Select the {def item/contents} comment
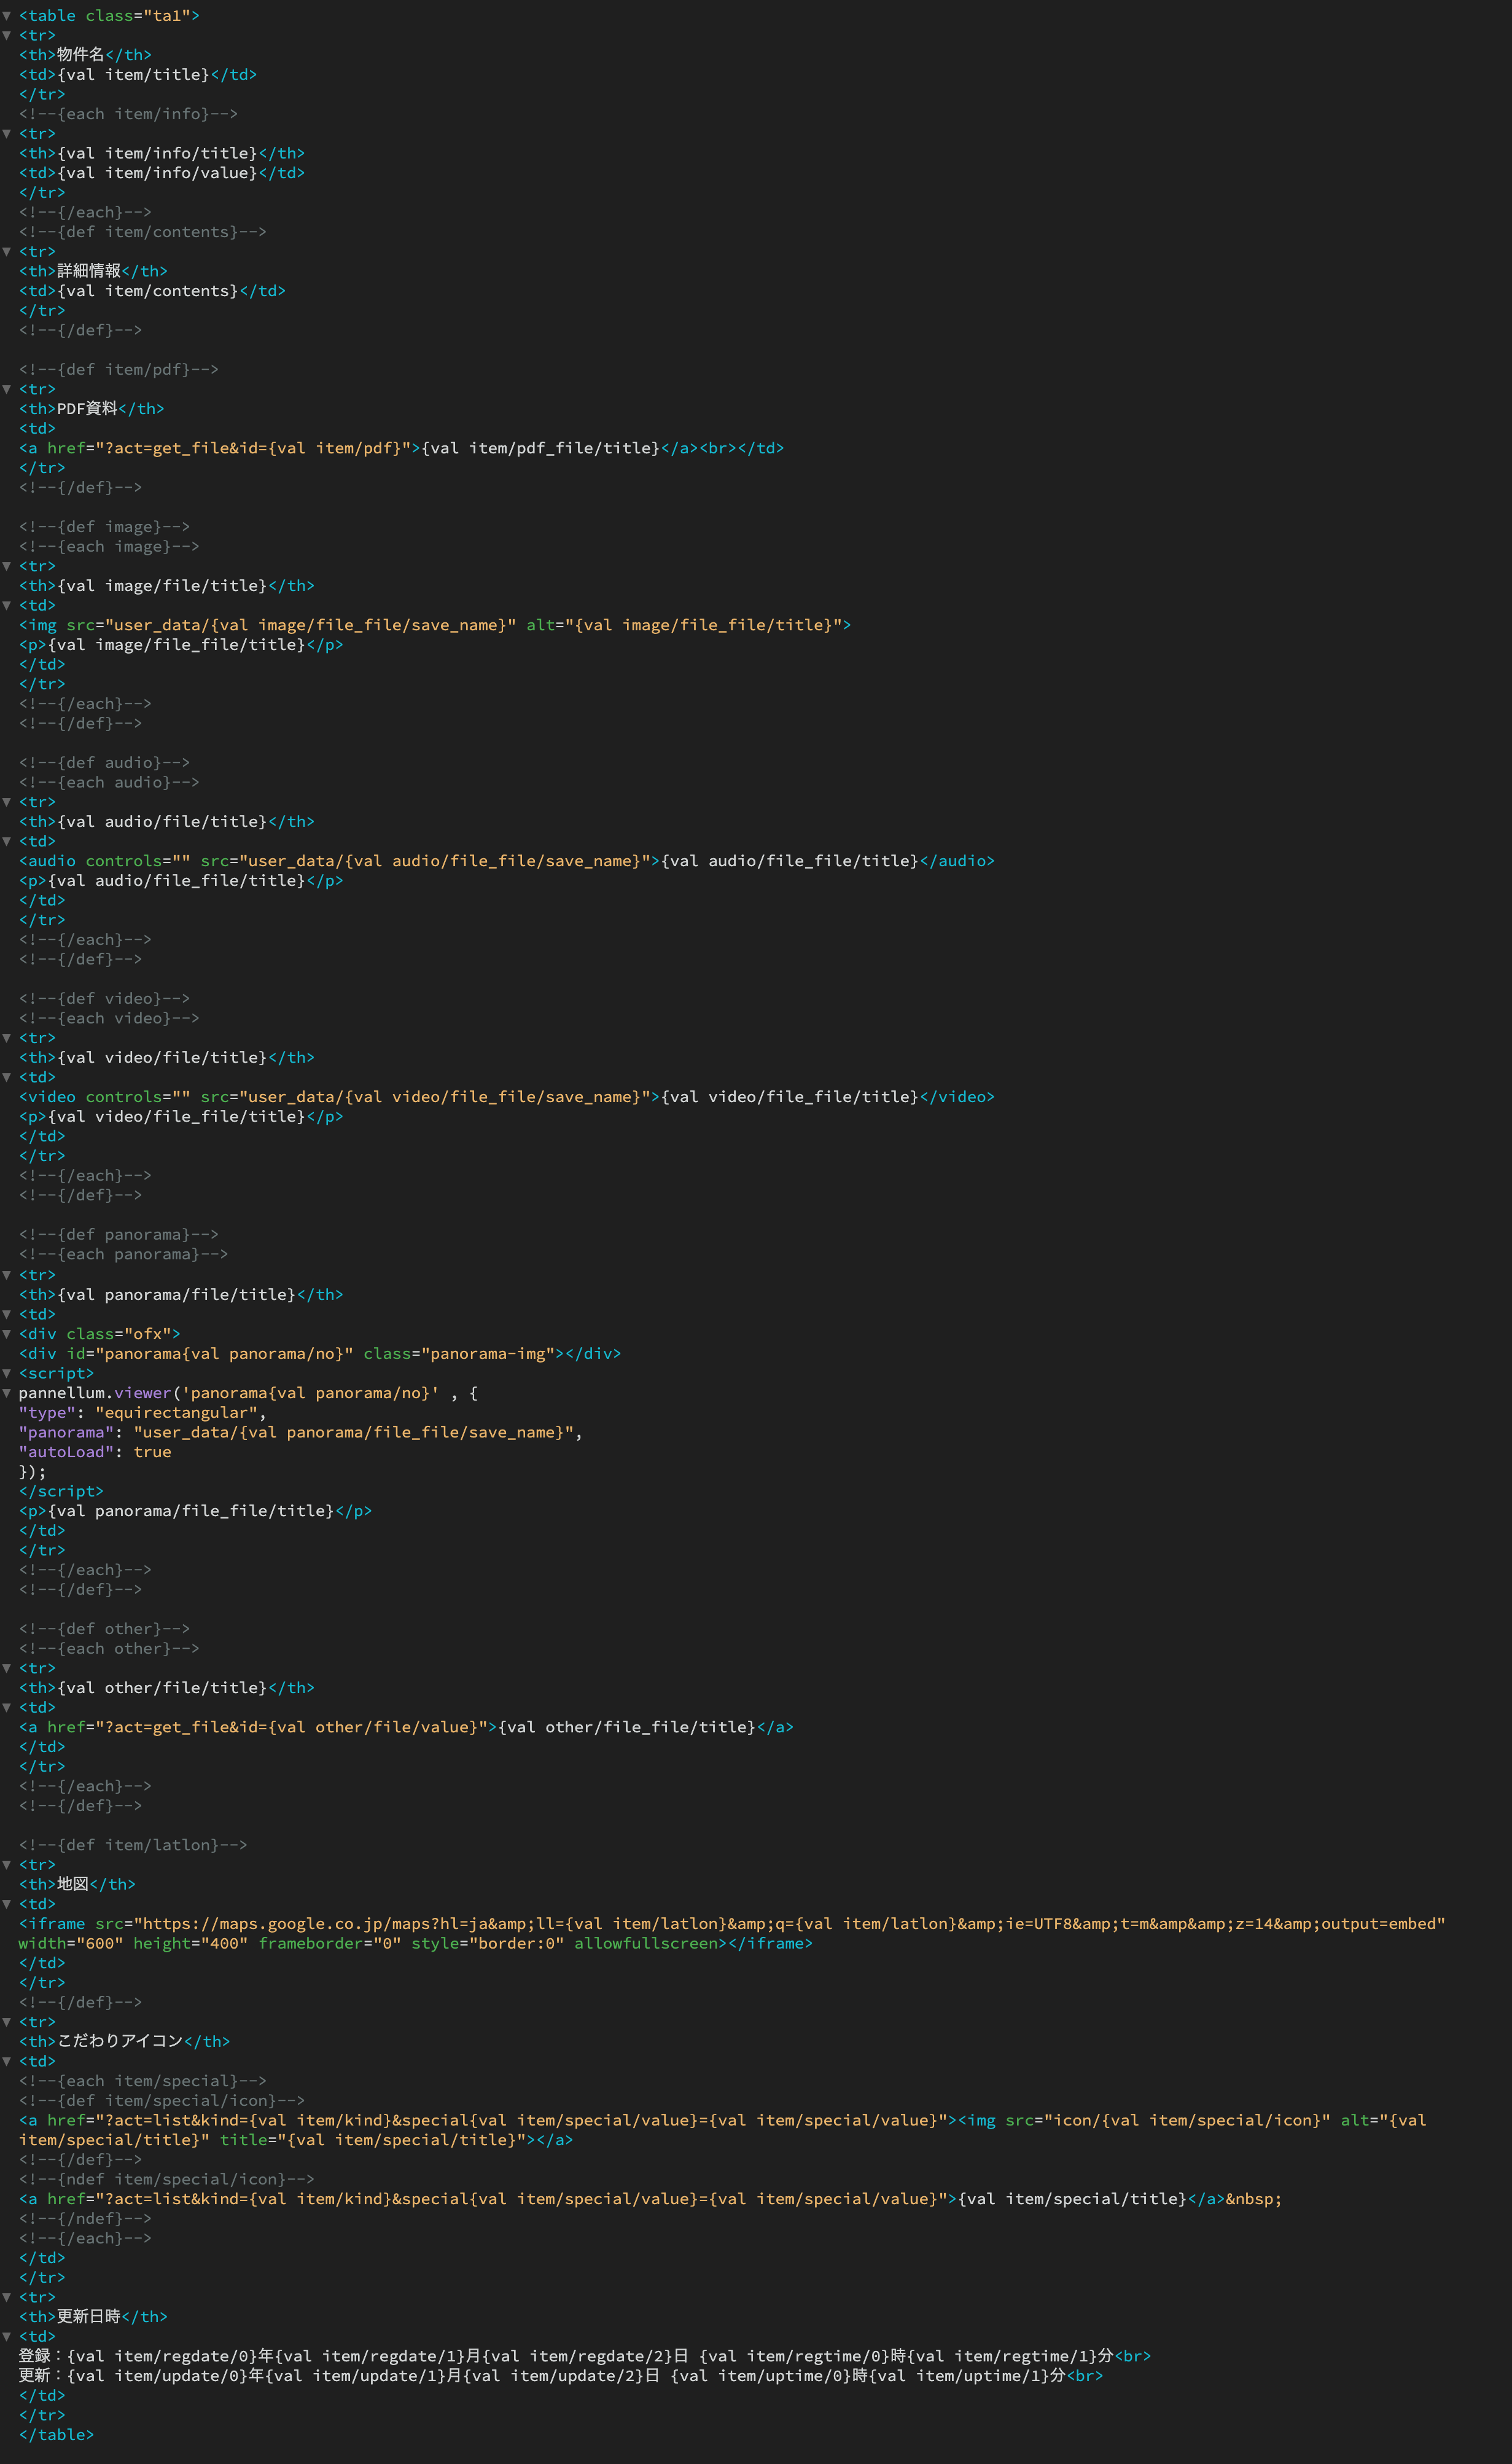This screenshot has height=2464, width=1512. [x=143, y=232]
